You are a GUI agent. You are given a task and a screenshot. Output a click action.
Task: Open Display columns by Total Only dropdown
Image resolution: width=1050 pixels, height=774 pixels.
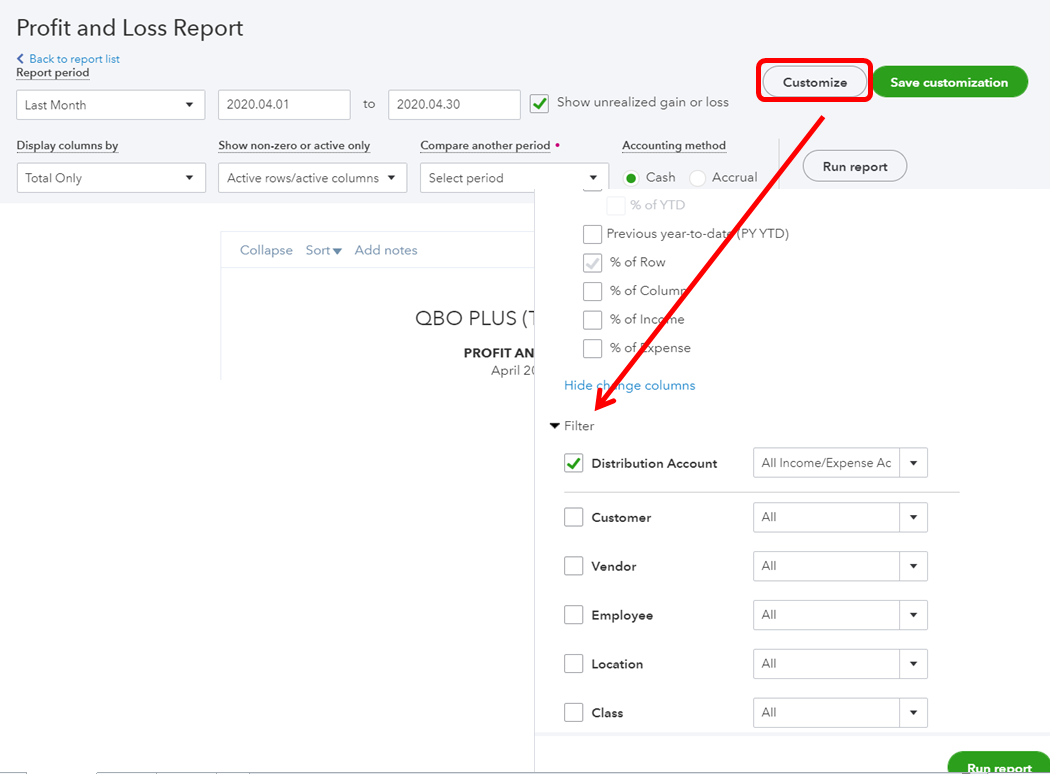(x=110, y=178)
